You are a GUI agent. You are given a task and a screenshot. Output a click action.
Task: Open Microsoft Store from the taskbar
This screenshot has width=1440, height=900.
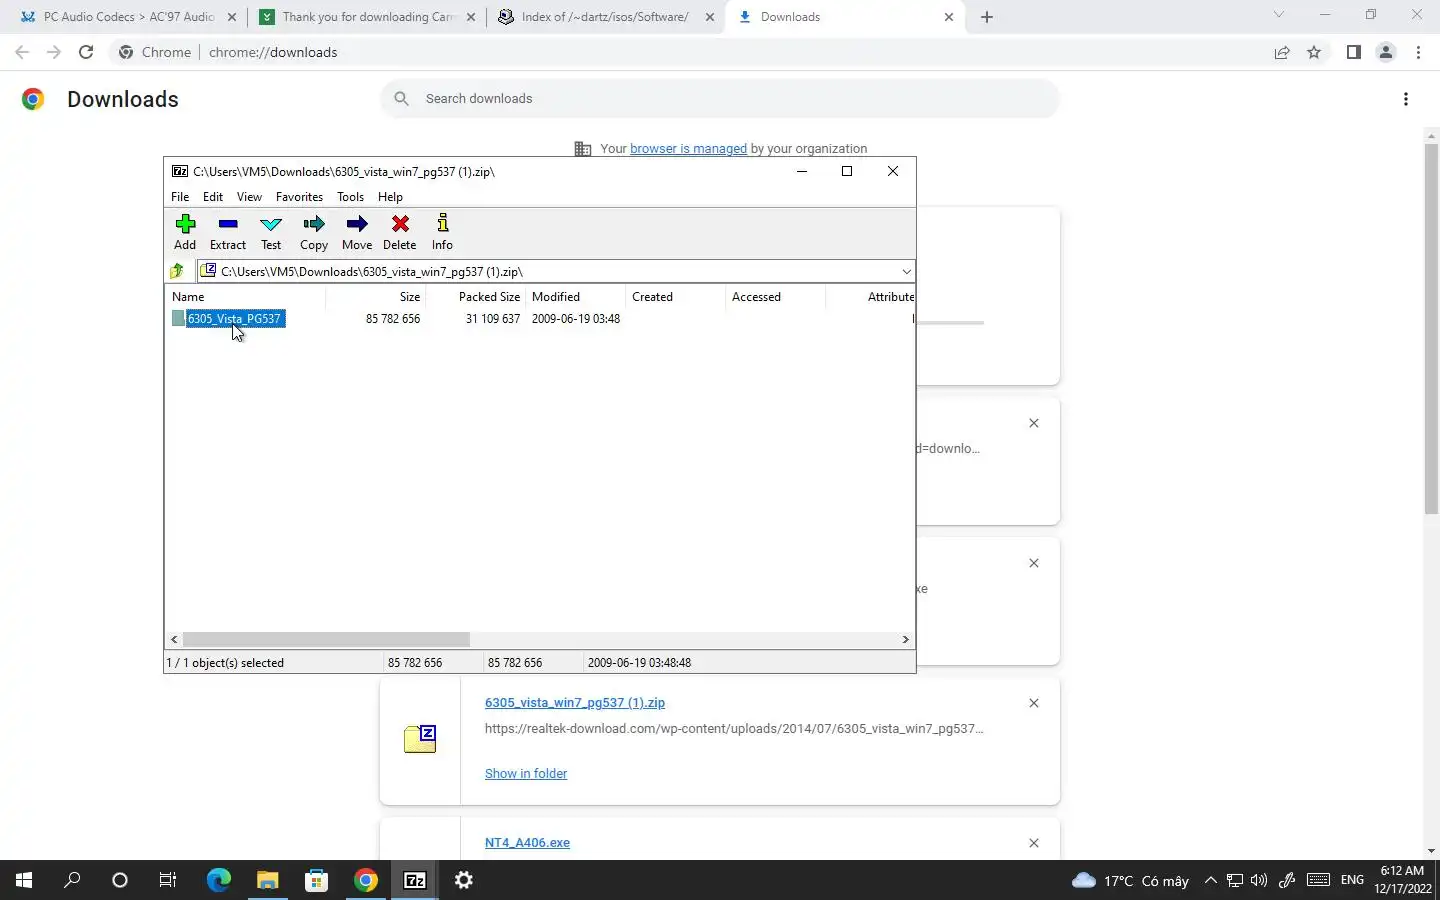(316, 880)
